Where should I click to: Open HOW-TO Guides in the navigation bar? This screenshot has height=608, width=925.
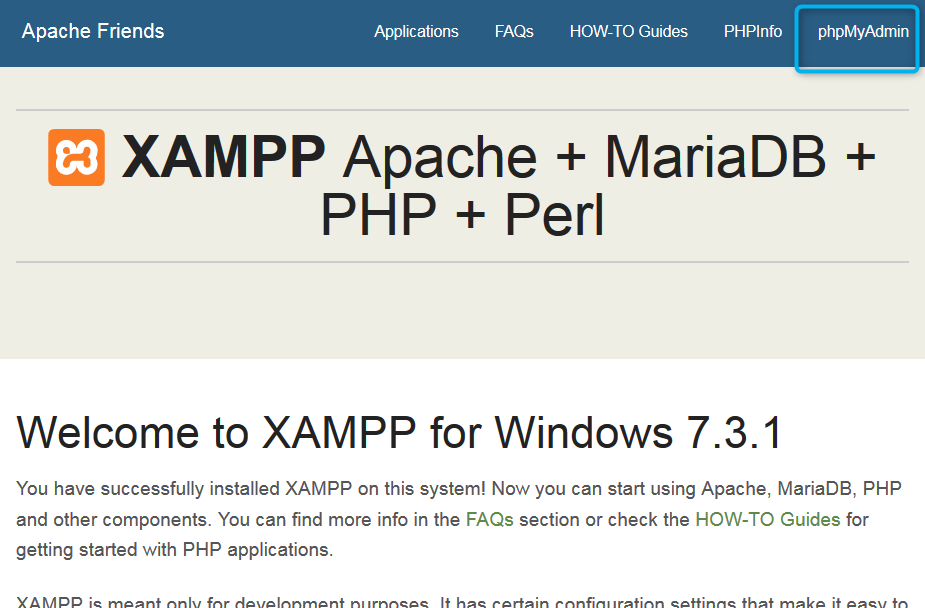click(628, 31)
